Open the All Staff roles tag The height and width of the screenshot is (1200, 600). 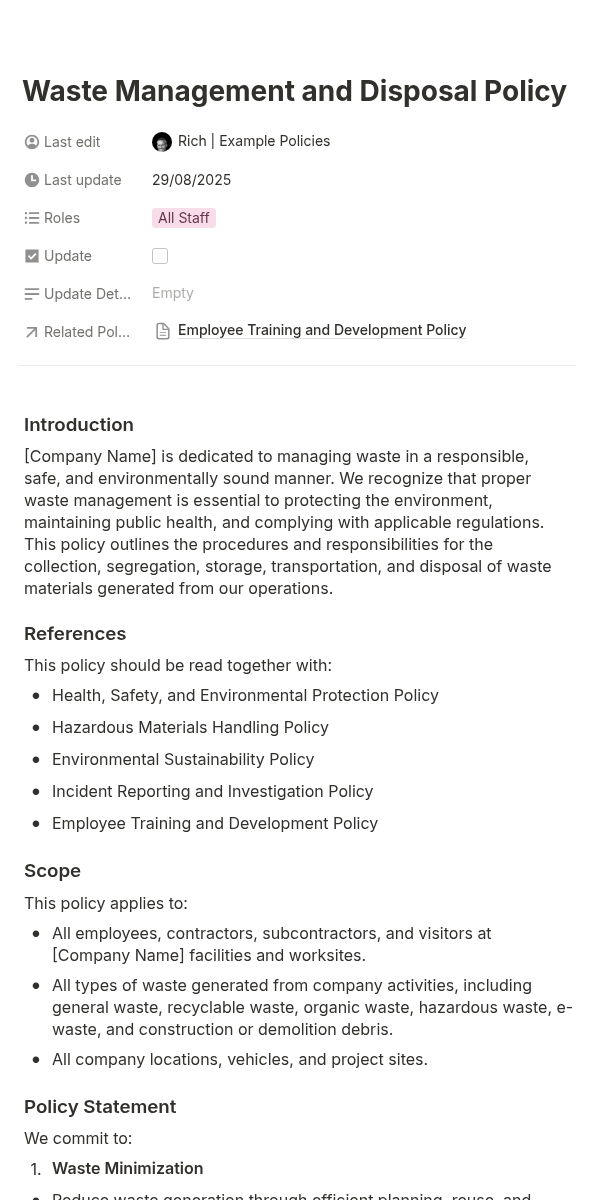[184, 218]
